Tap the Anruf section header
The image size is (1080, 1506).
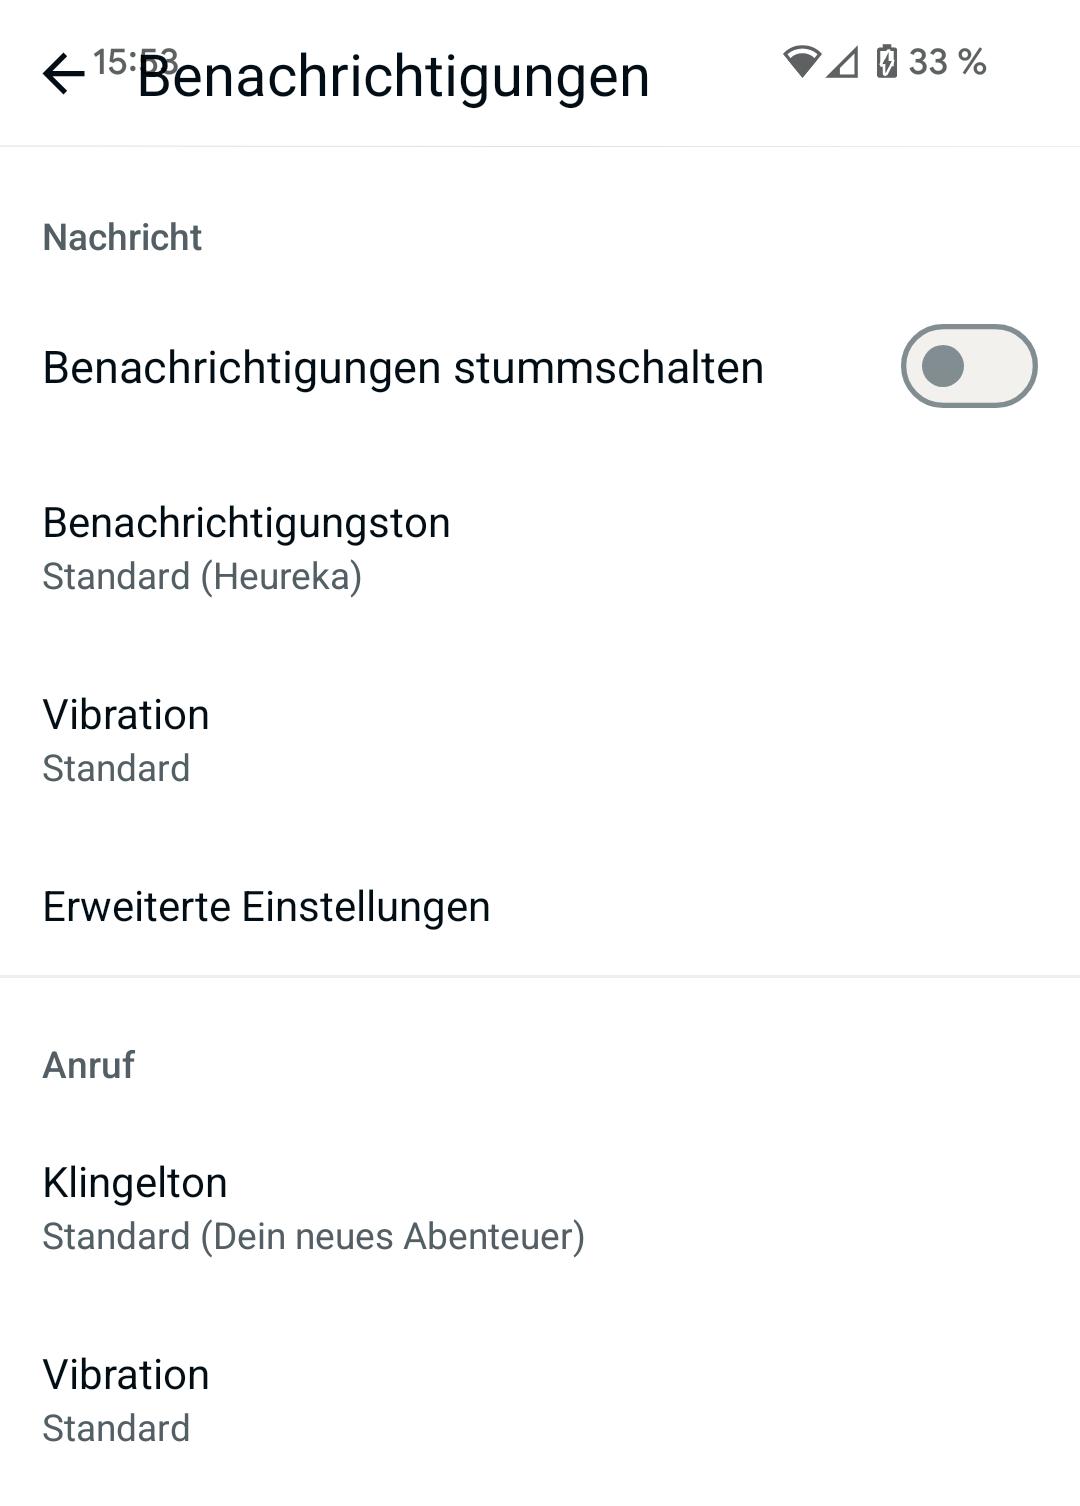[88, 1066]
